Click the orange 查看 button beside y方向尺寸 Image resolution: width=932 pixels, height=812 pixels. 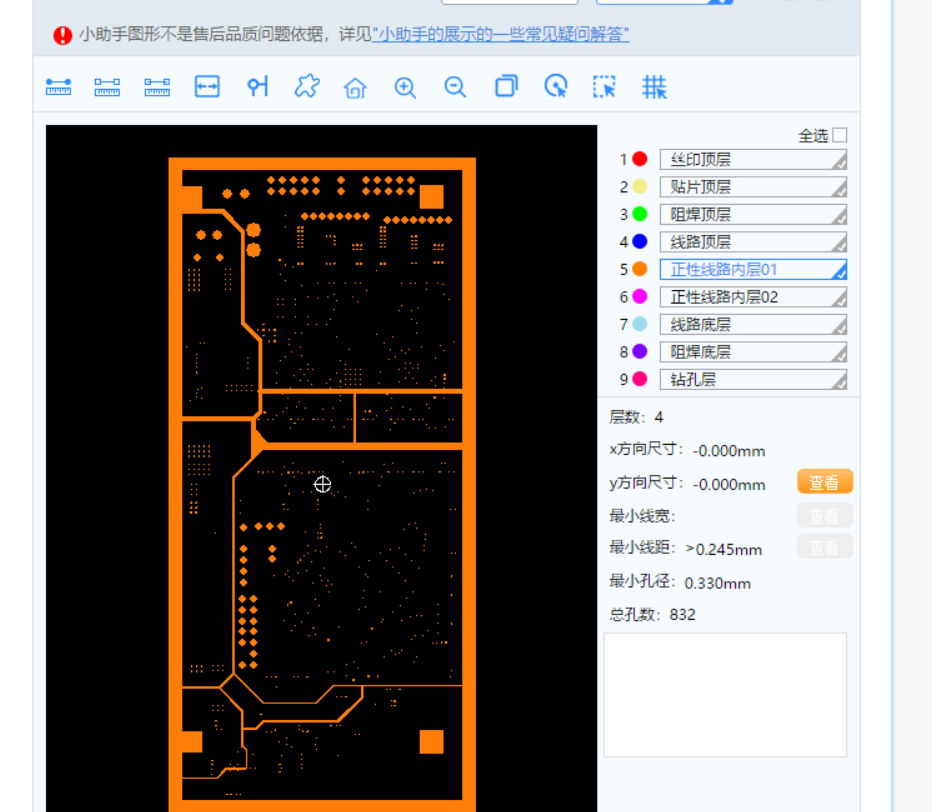point(825,482)
